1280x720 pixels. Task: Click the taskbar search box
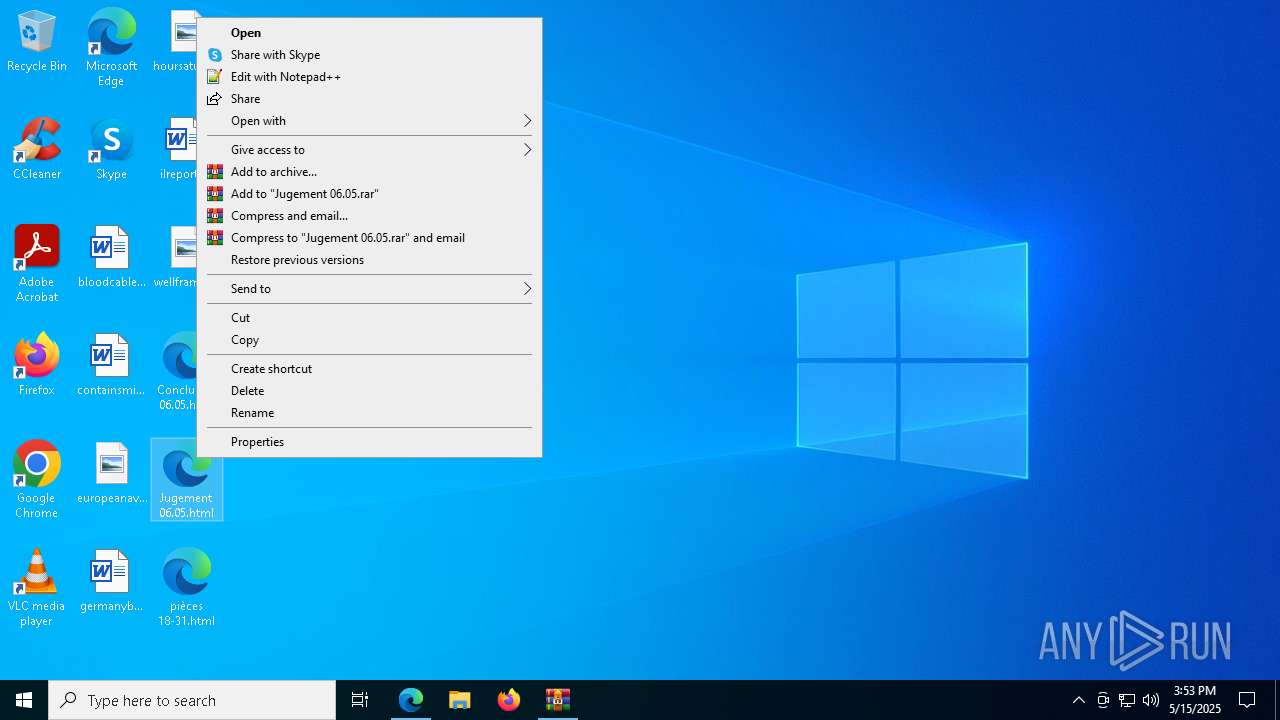(x=192, y=700)
